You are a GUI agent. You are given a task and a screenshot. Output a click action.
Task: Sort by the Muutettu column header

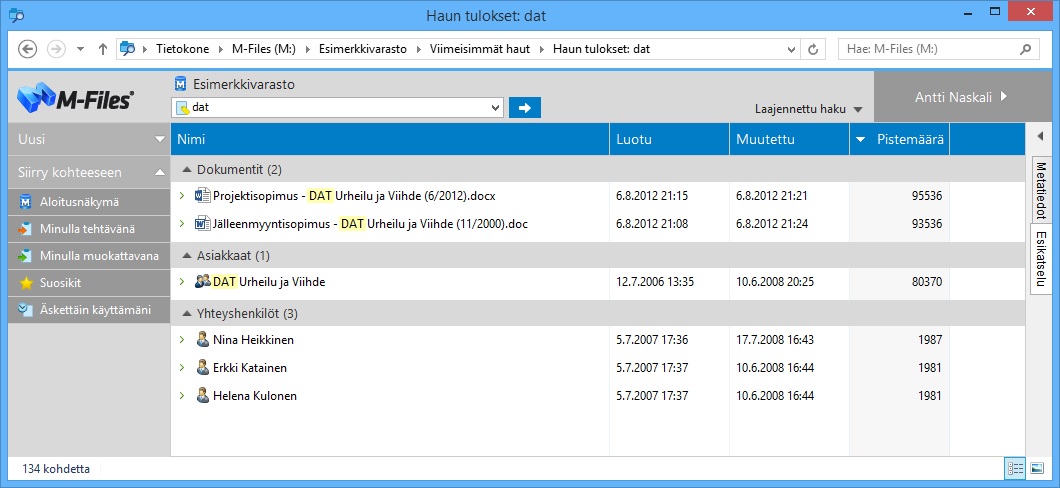click(x=790, y=139)
